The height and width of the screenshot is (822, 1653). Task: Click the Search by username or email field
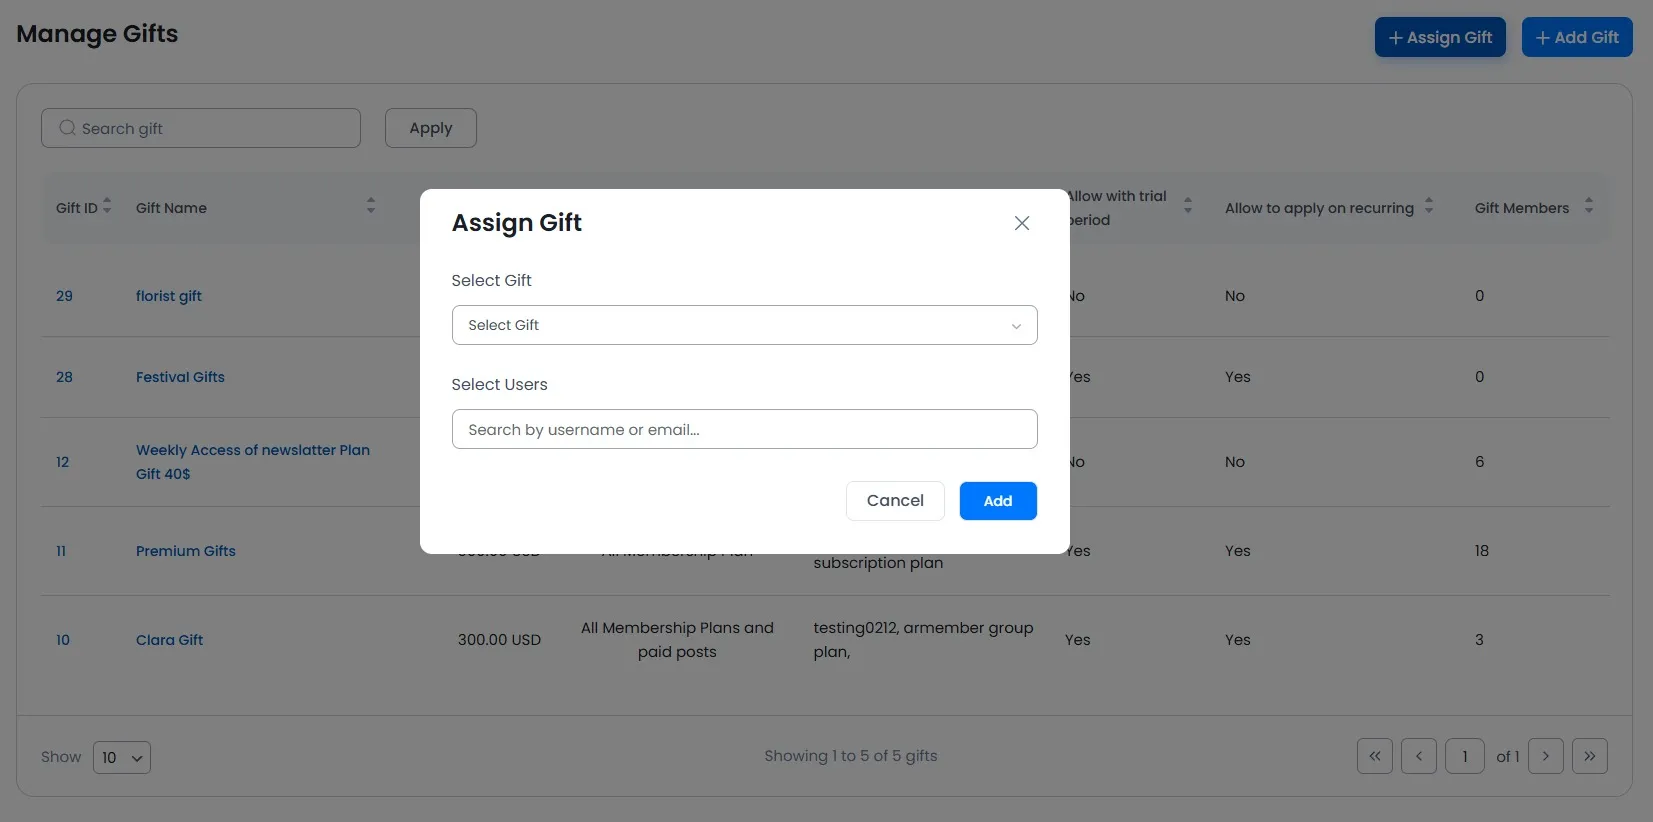[x=744, y=429]
